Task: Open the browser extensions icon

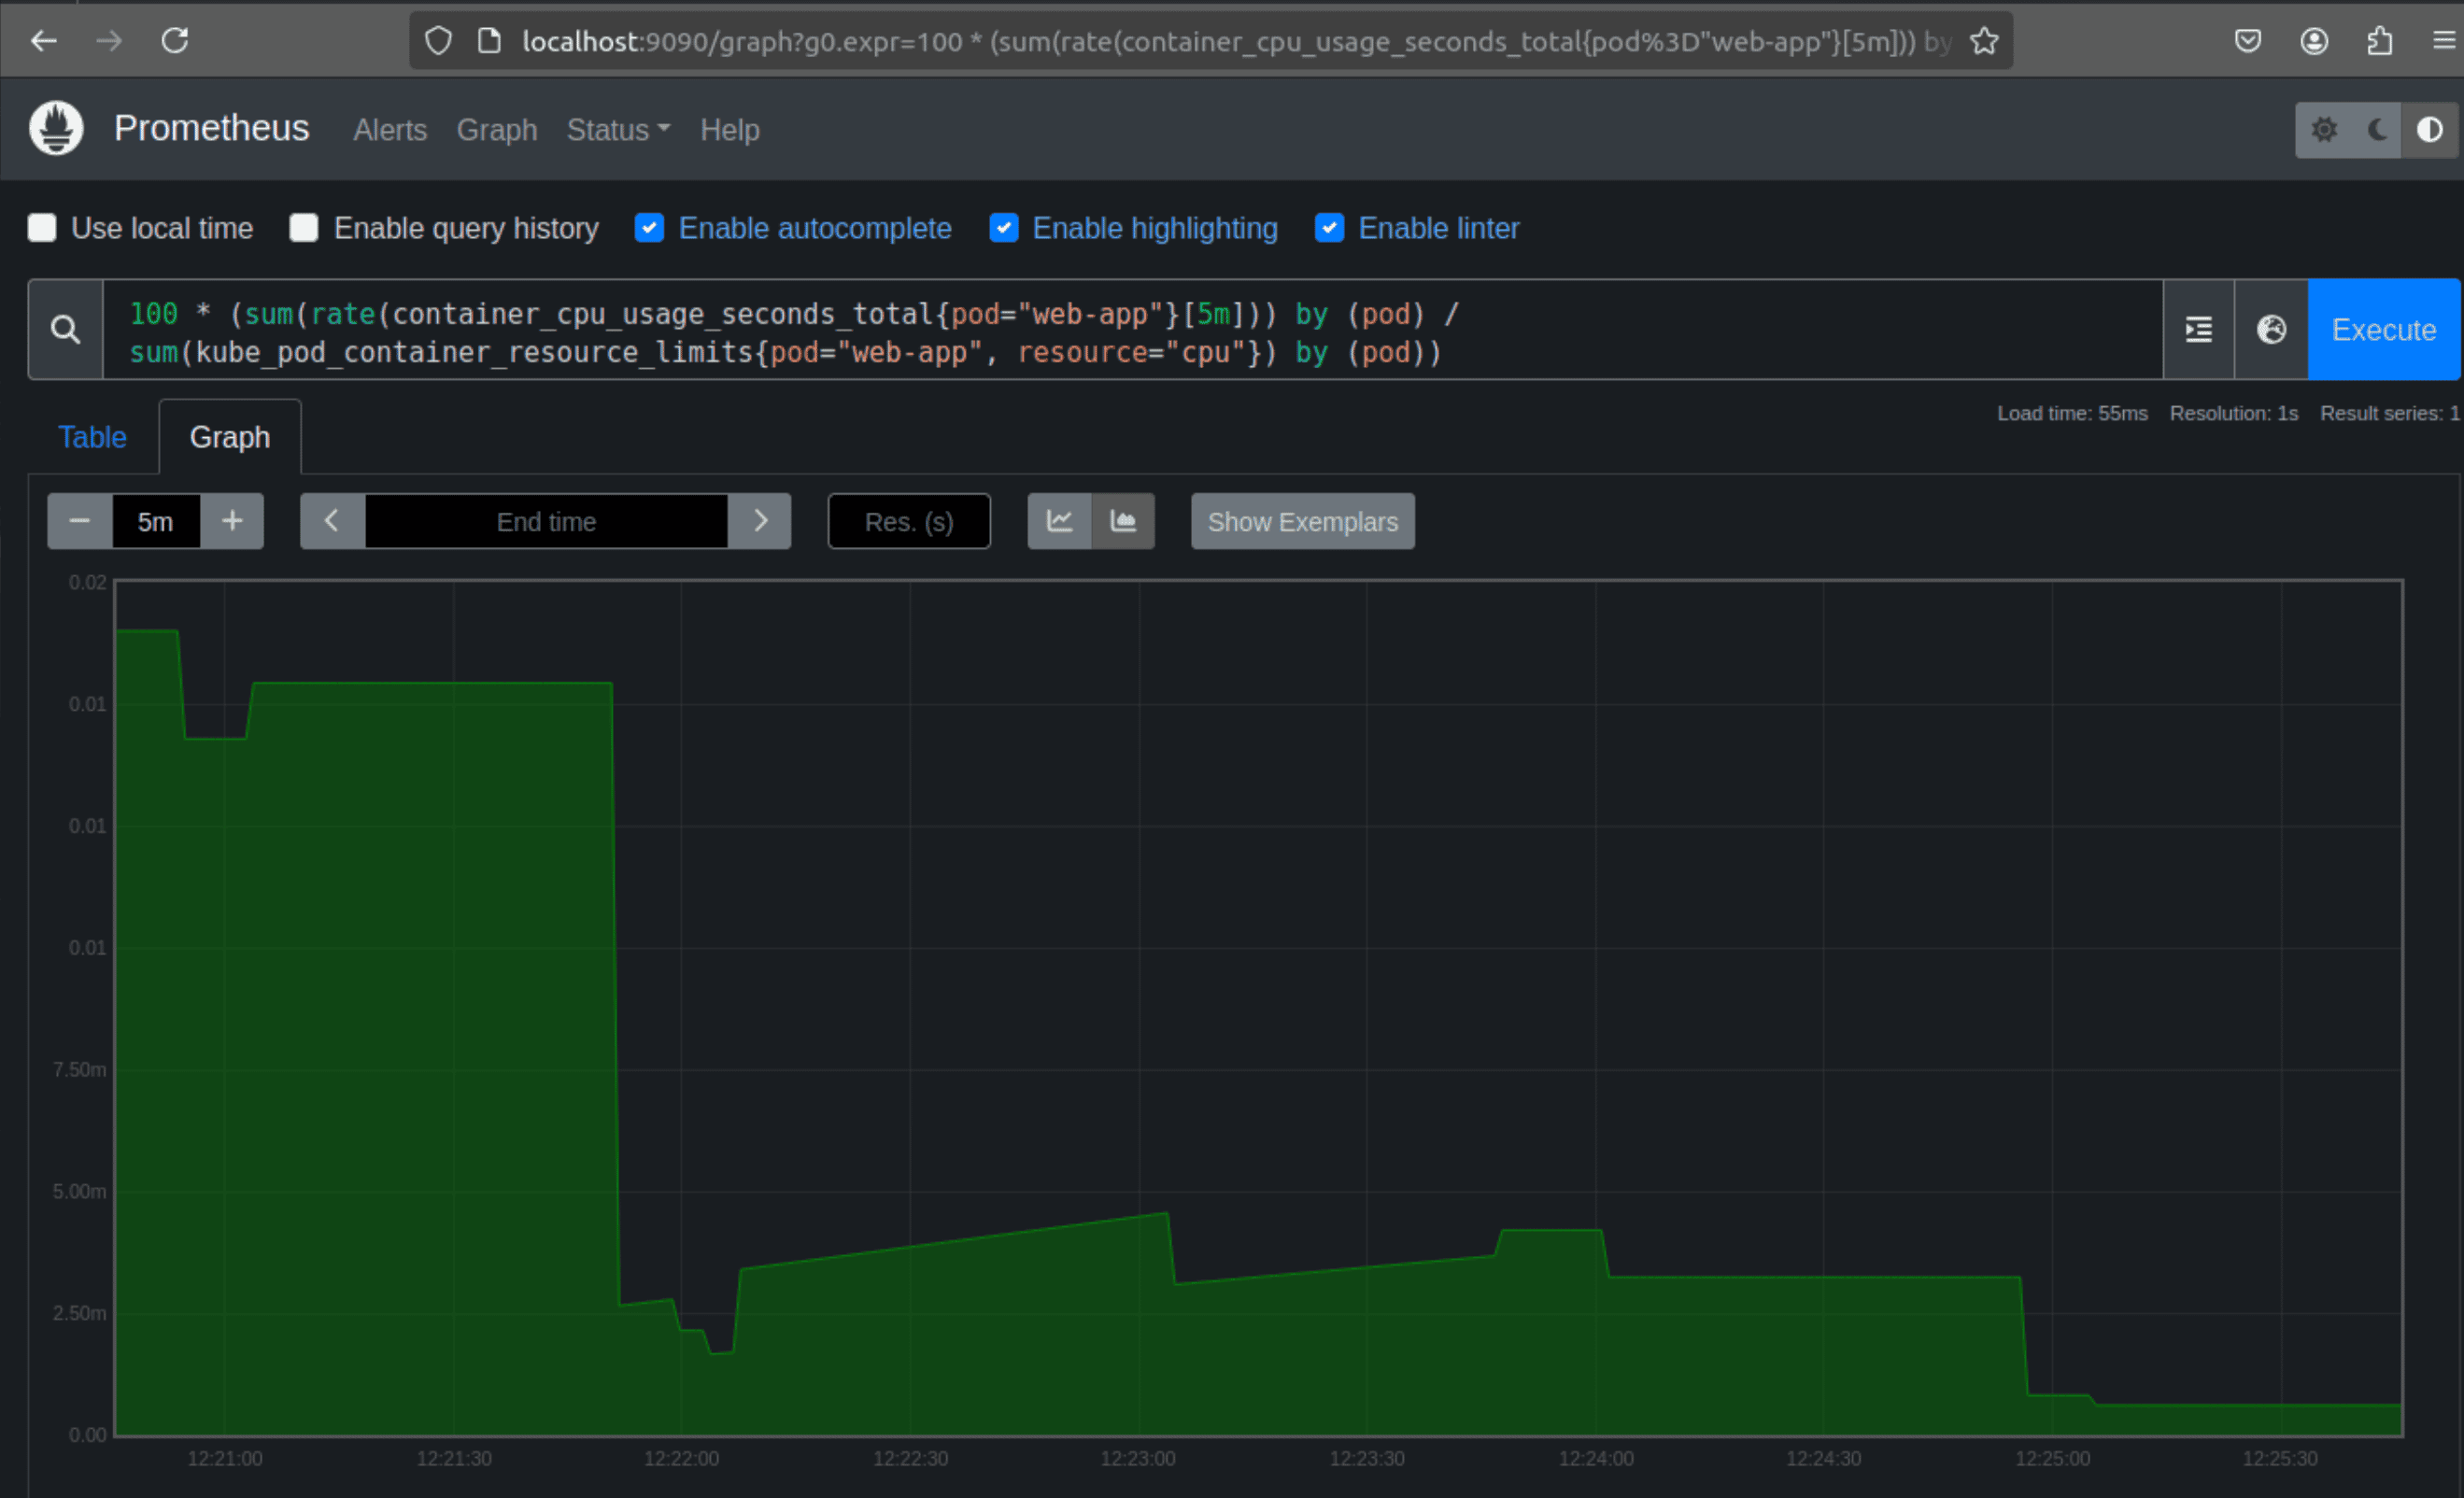Action: pyautogui.click(x=2380, y=41)
